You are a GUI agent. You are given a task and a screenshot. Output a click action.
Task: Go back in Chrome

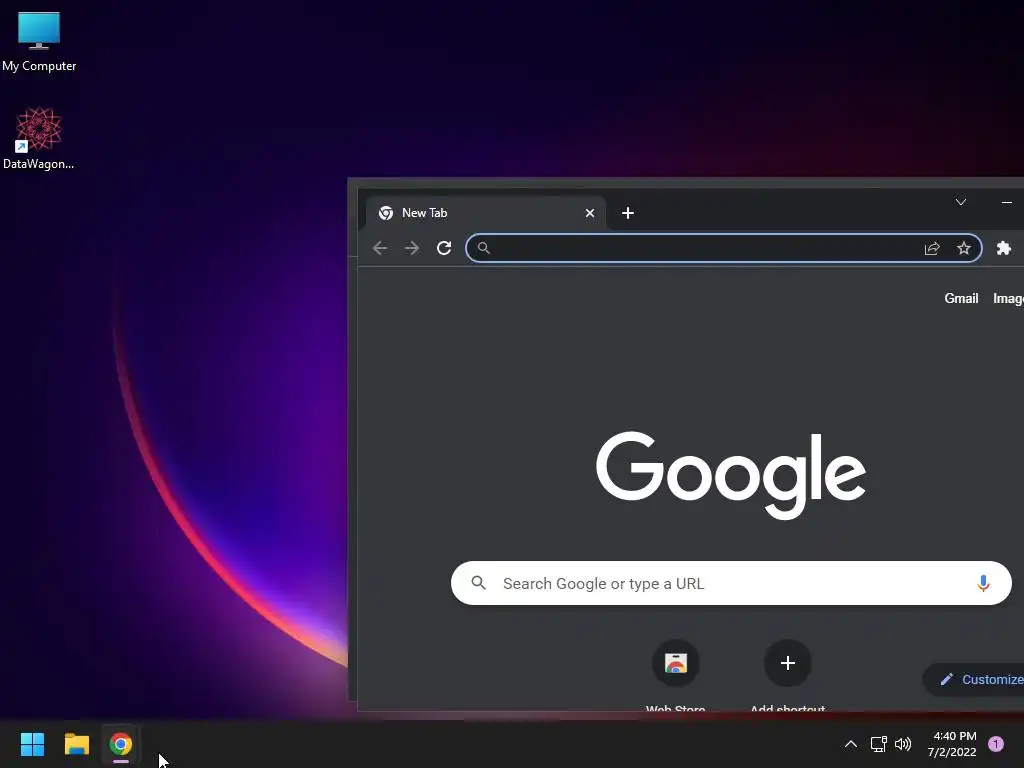click(380, 248)
